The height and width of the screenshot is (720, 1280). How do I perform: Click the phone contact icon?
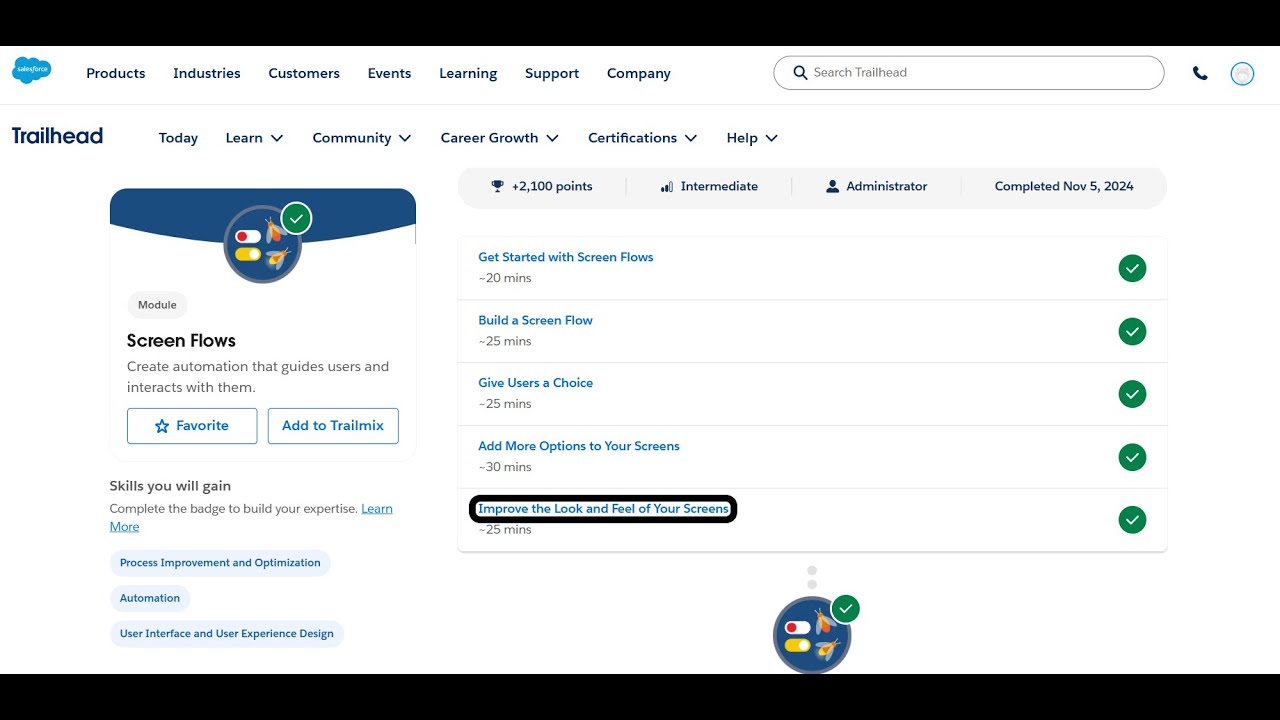pyautogui.click(x=1200, y=73)
